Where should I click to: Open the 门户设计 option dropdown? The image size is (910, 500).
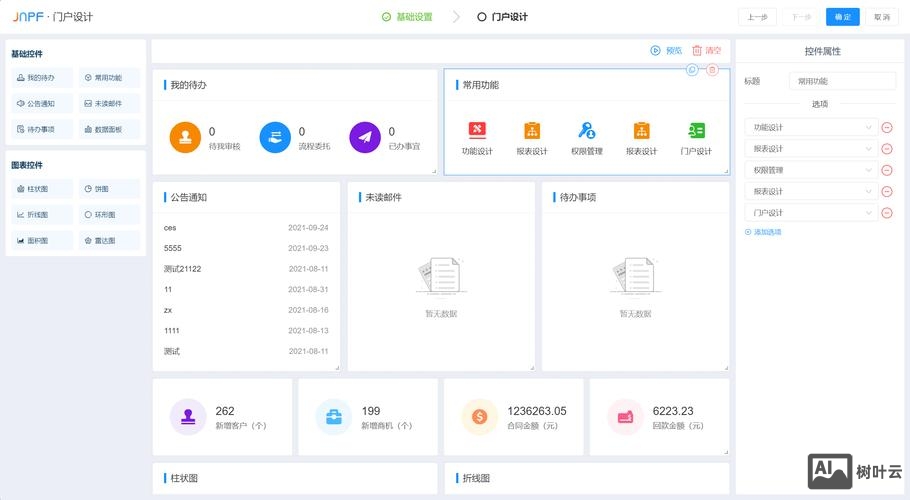tap(811, 213)
